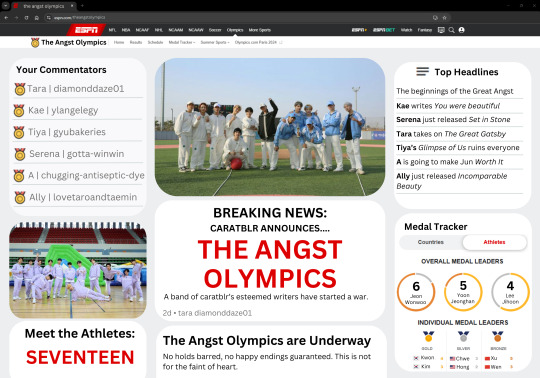Image resolution: width=540 pixels, height=378 pixels.
Task: Click the browser forward arrow
Action: 16,18
